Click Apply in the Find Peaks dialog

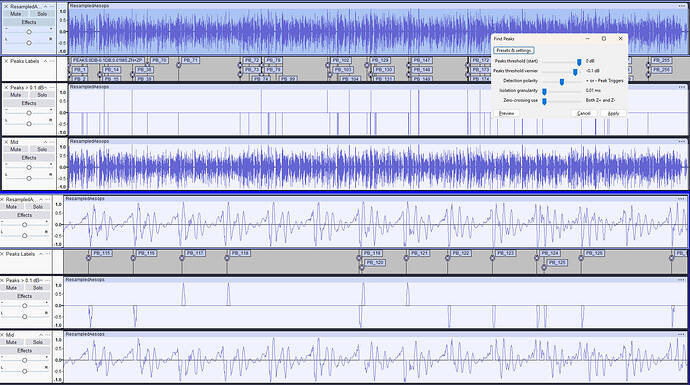click(x=613, y=114)
